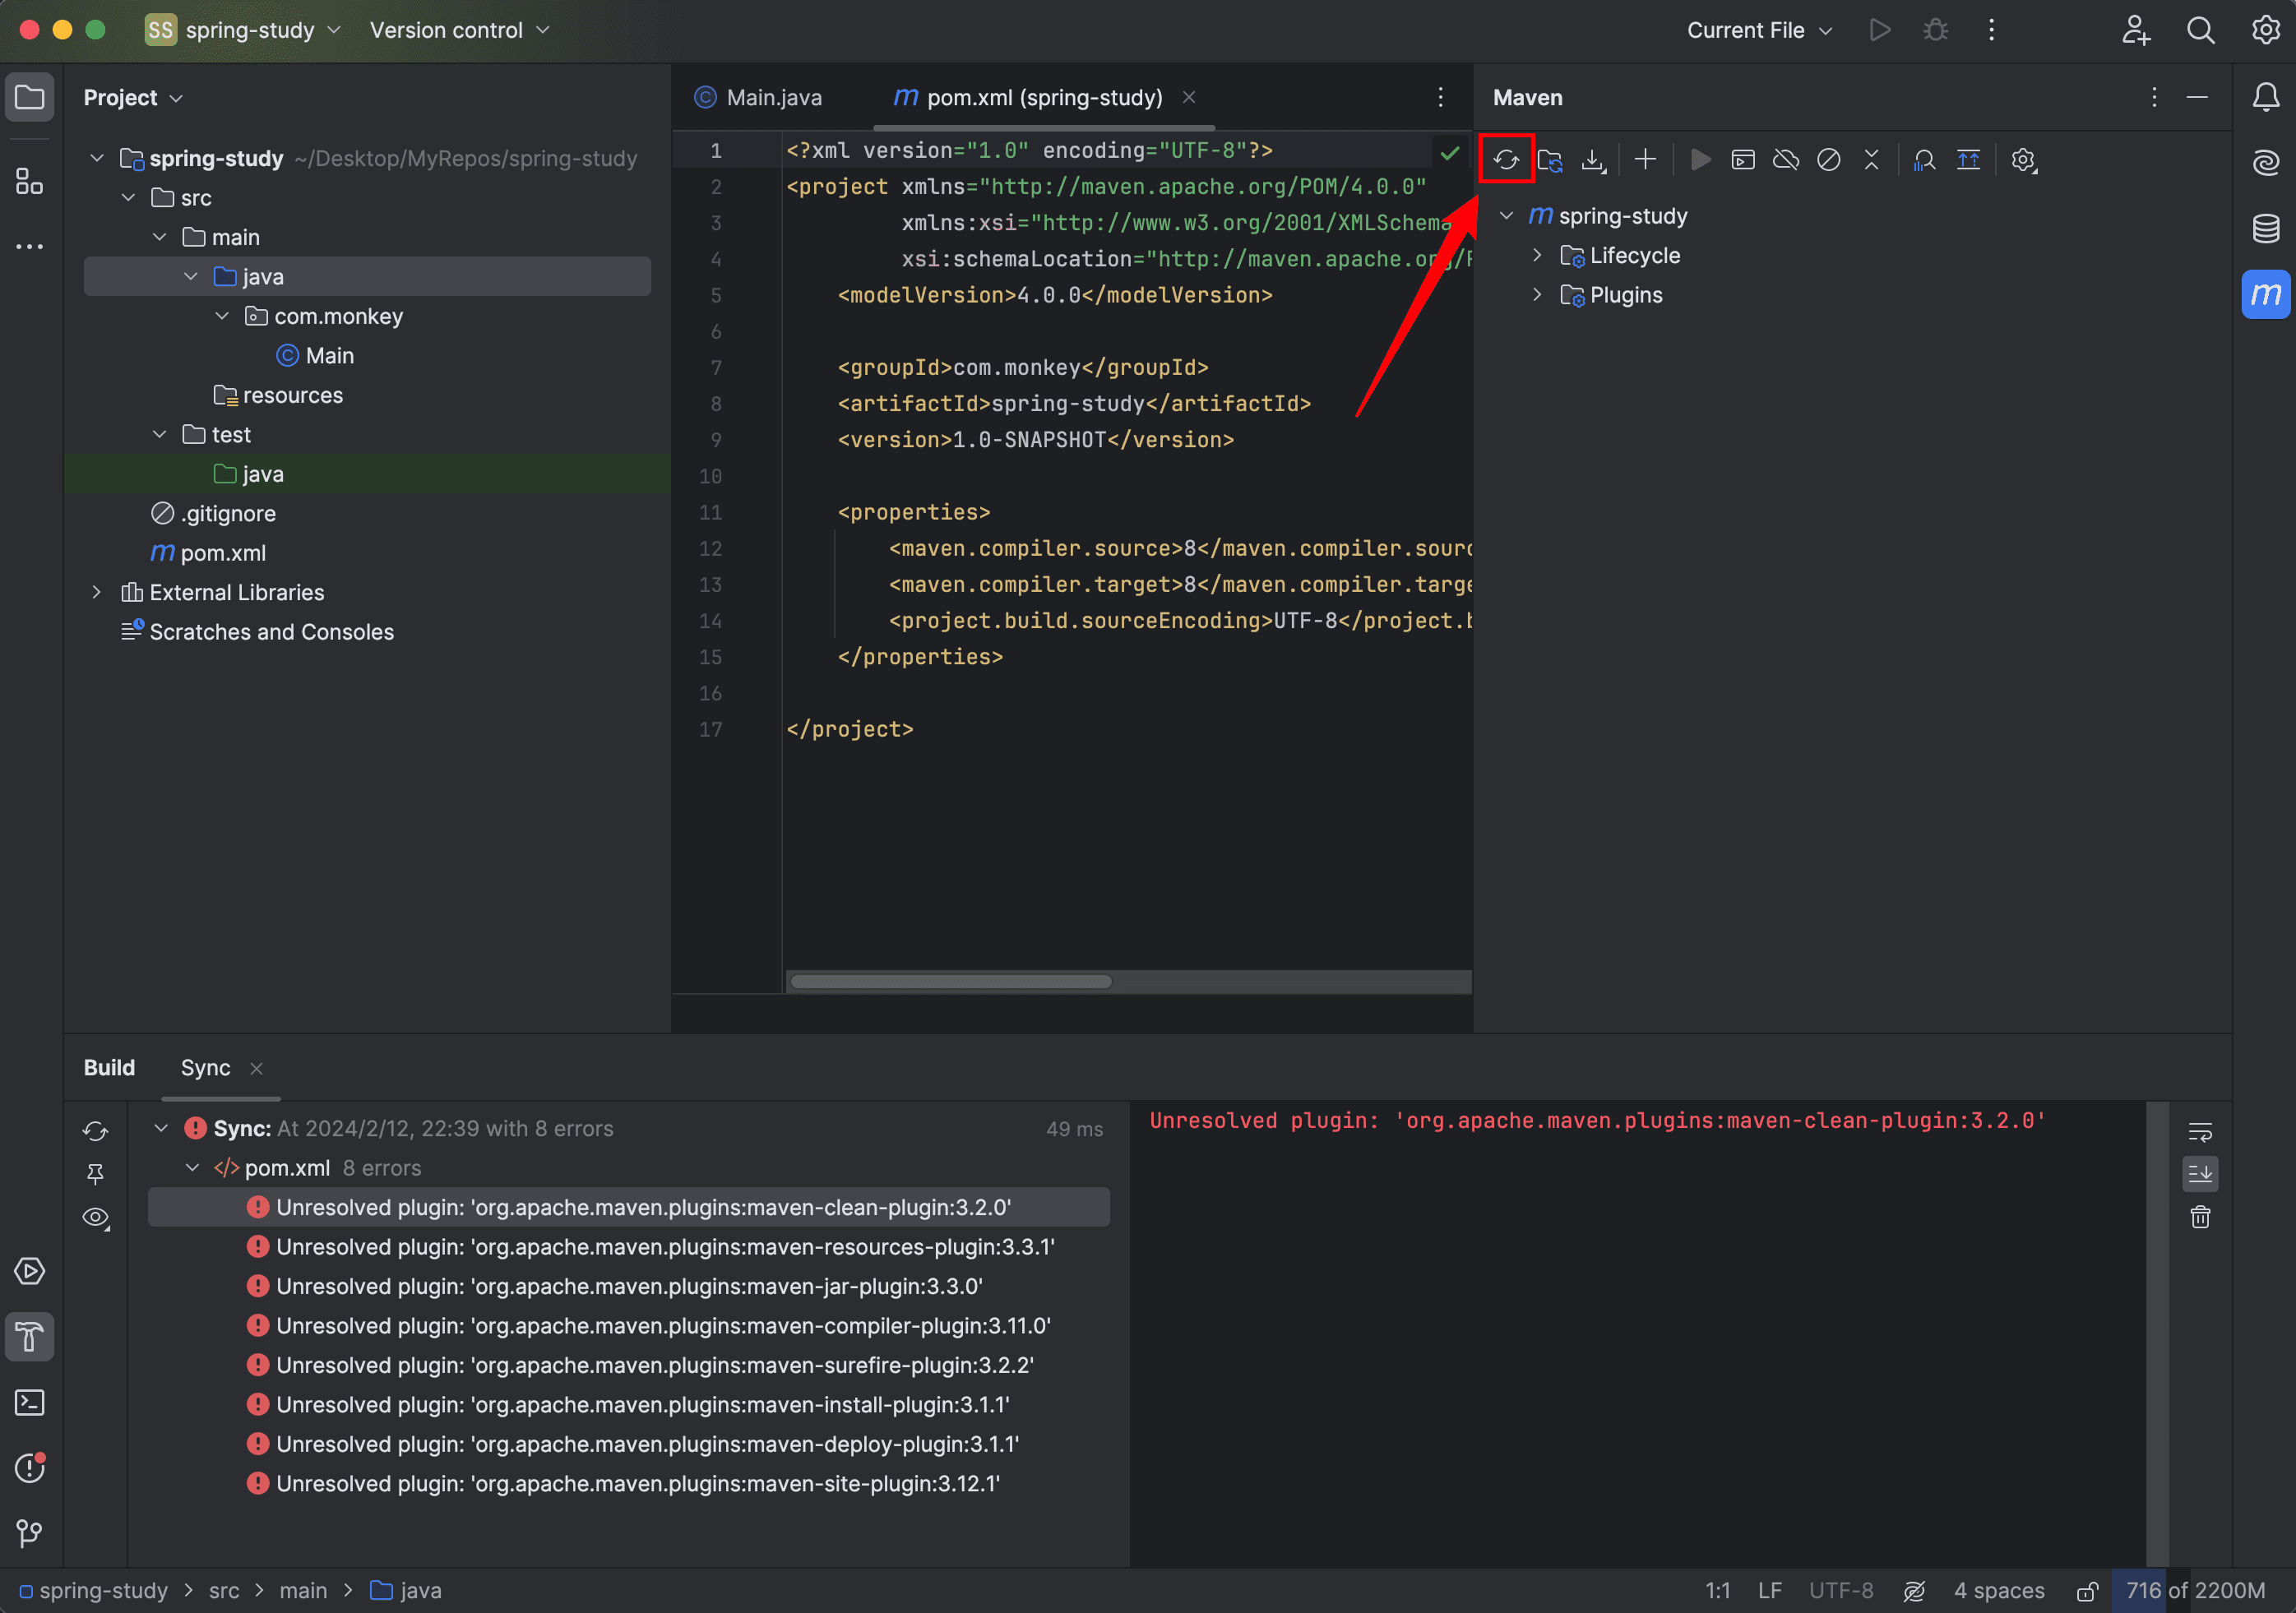Open IDE Settings gear icon
Image resolution: width=2296 pixels, height=1613 pixels.
click(2266, 30)
